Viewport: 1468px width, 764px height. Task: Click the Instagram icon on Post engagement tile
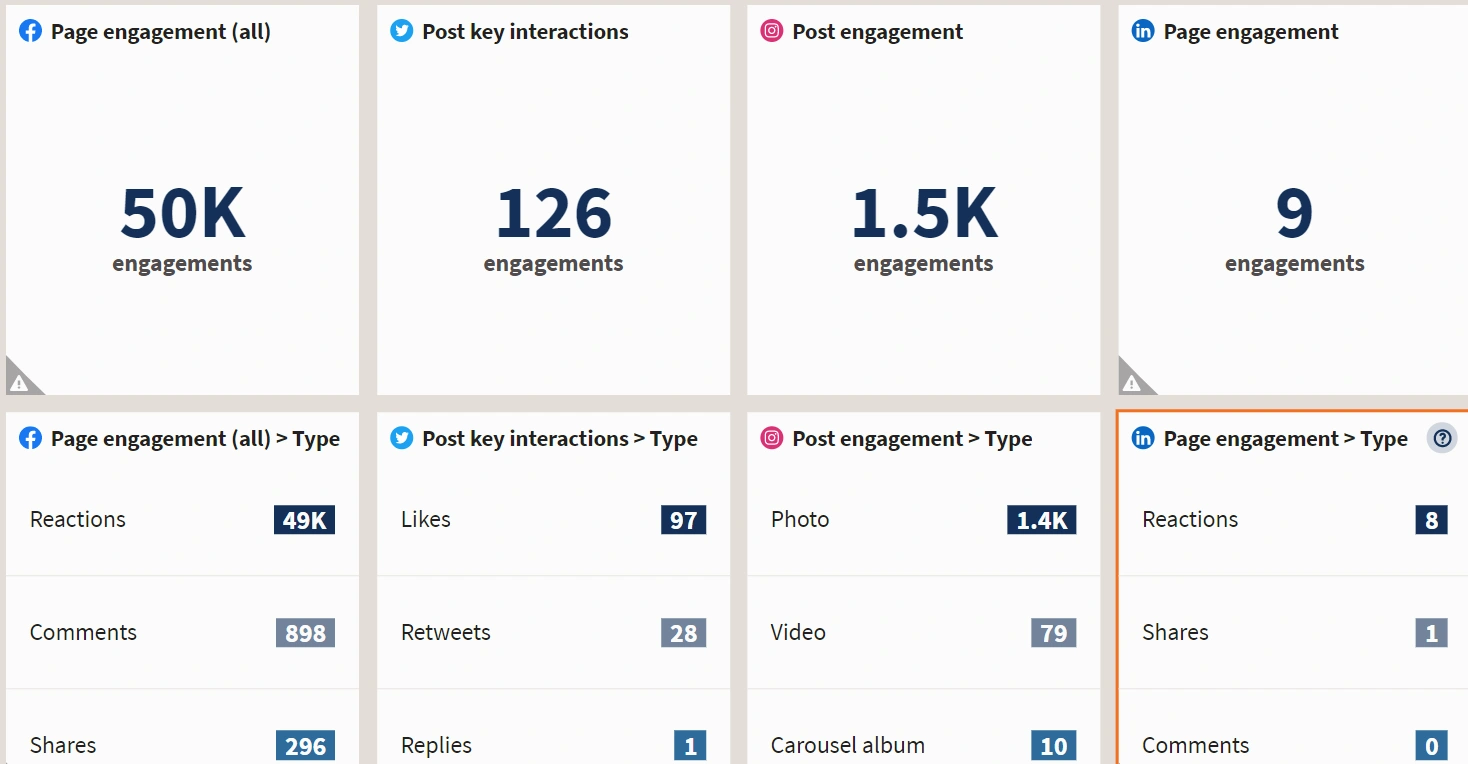772,31
